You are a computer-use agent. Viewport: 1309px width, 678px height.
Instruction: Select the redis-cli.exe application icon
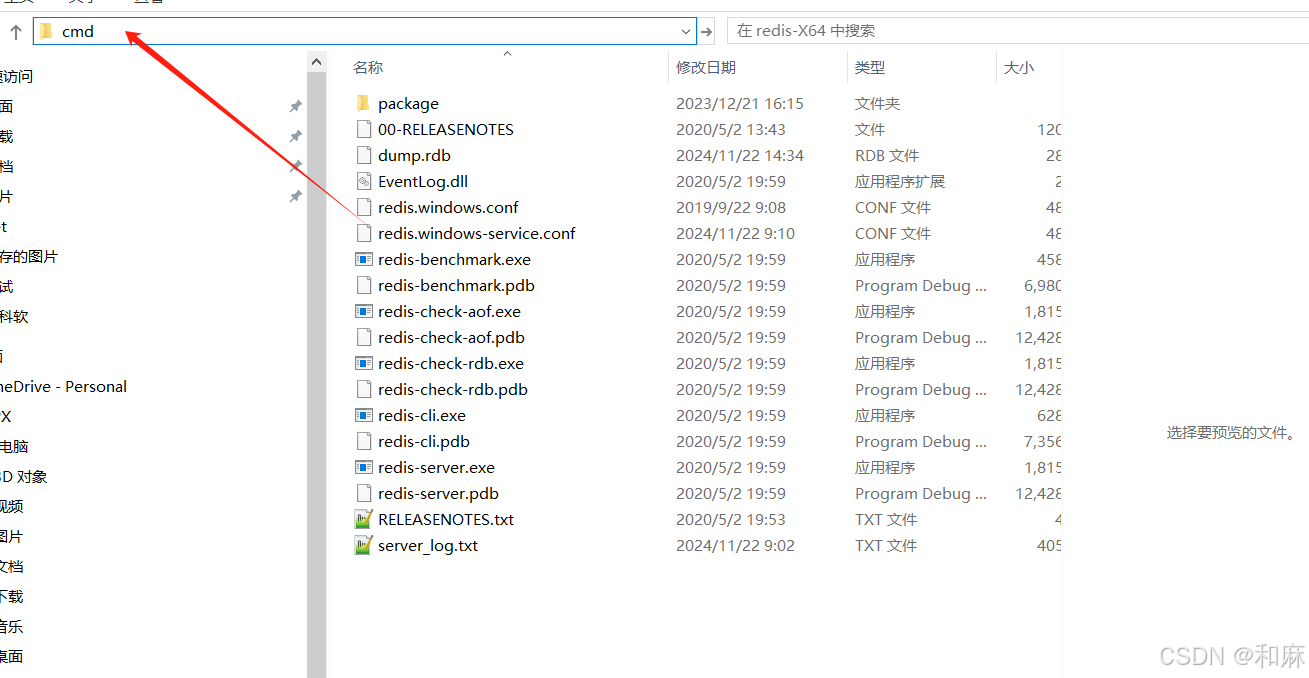tap(364, 416)
